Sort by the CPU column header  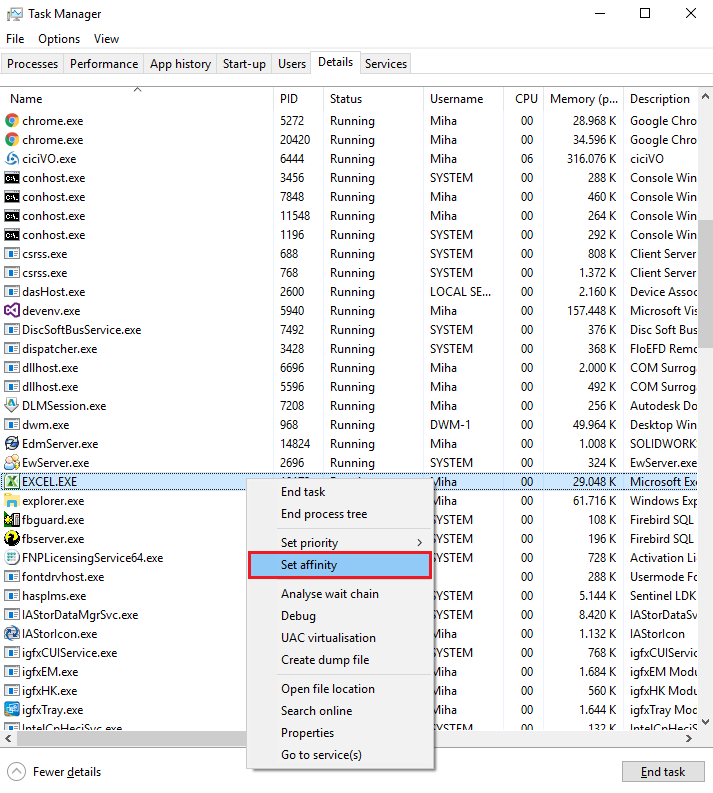pos(526,99)
